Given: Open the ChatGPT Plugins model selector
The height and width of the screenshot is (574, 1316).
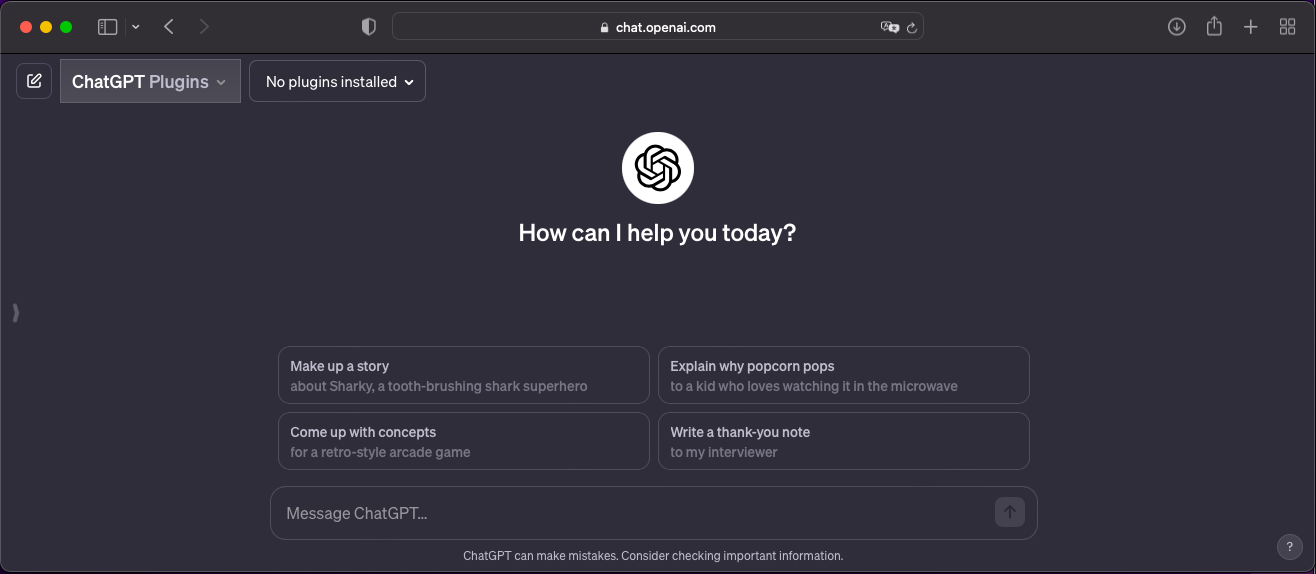Looking at the screenshot, I should [150, 81].
